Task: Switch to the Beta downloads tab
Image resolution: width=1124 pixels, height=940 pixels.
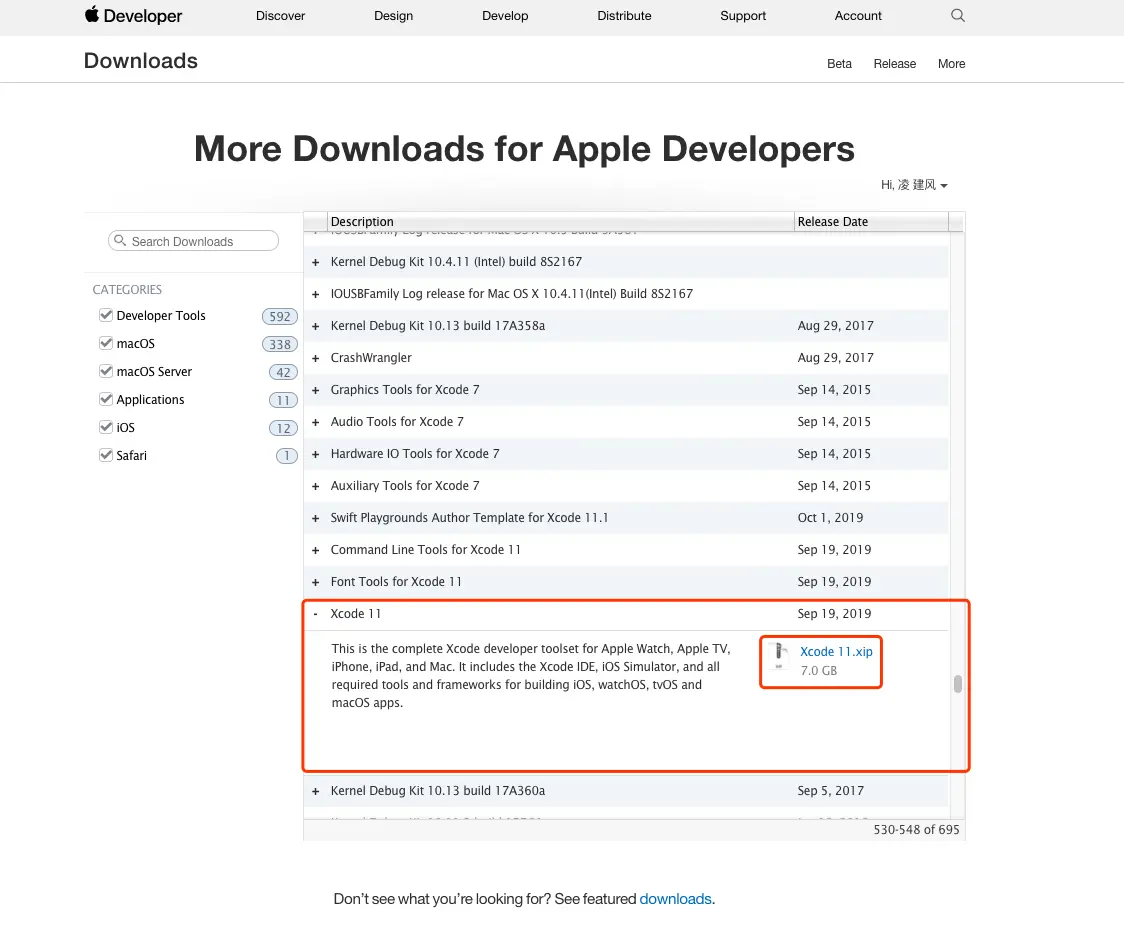Action: [x=839, y=64]
